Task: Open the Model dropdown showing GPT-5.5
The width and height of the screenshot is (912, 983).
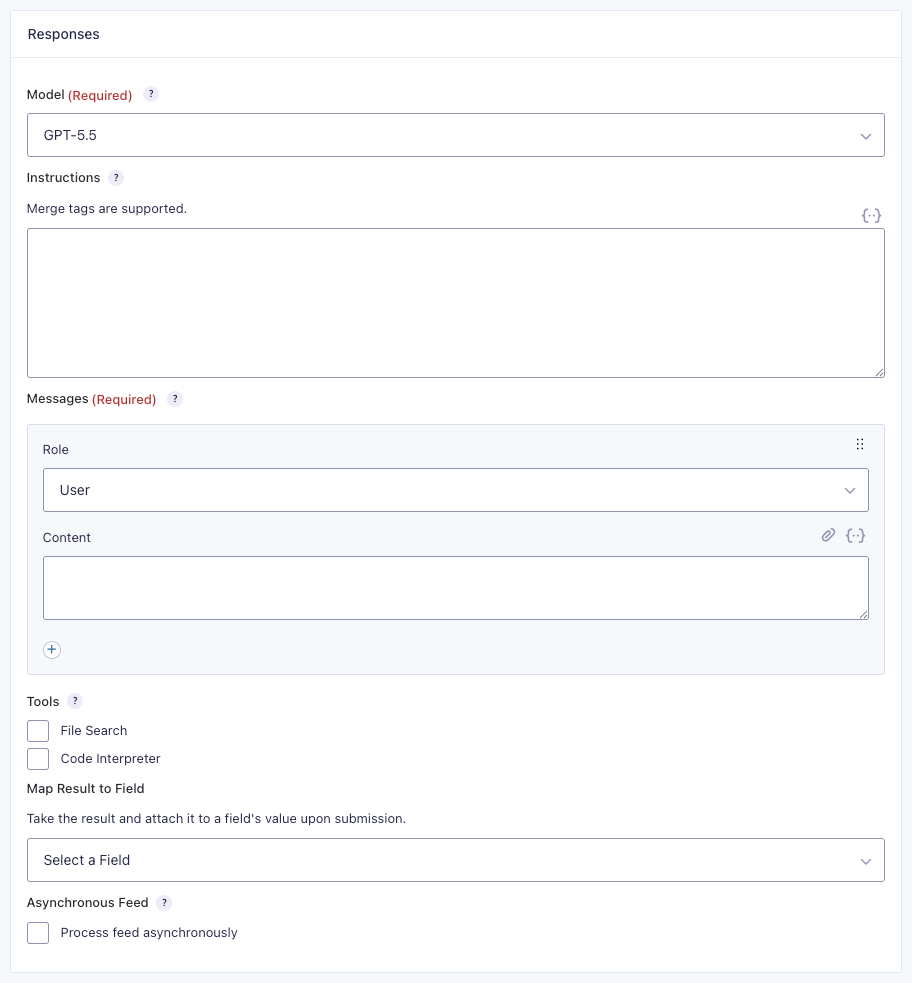Action: coord(456,135)
